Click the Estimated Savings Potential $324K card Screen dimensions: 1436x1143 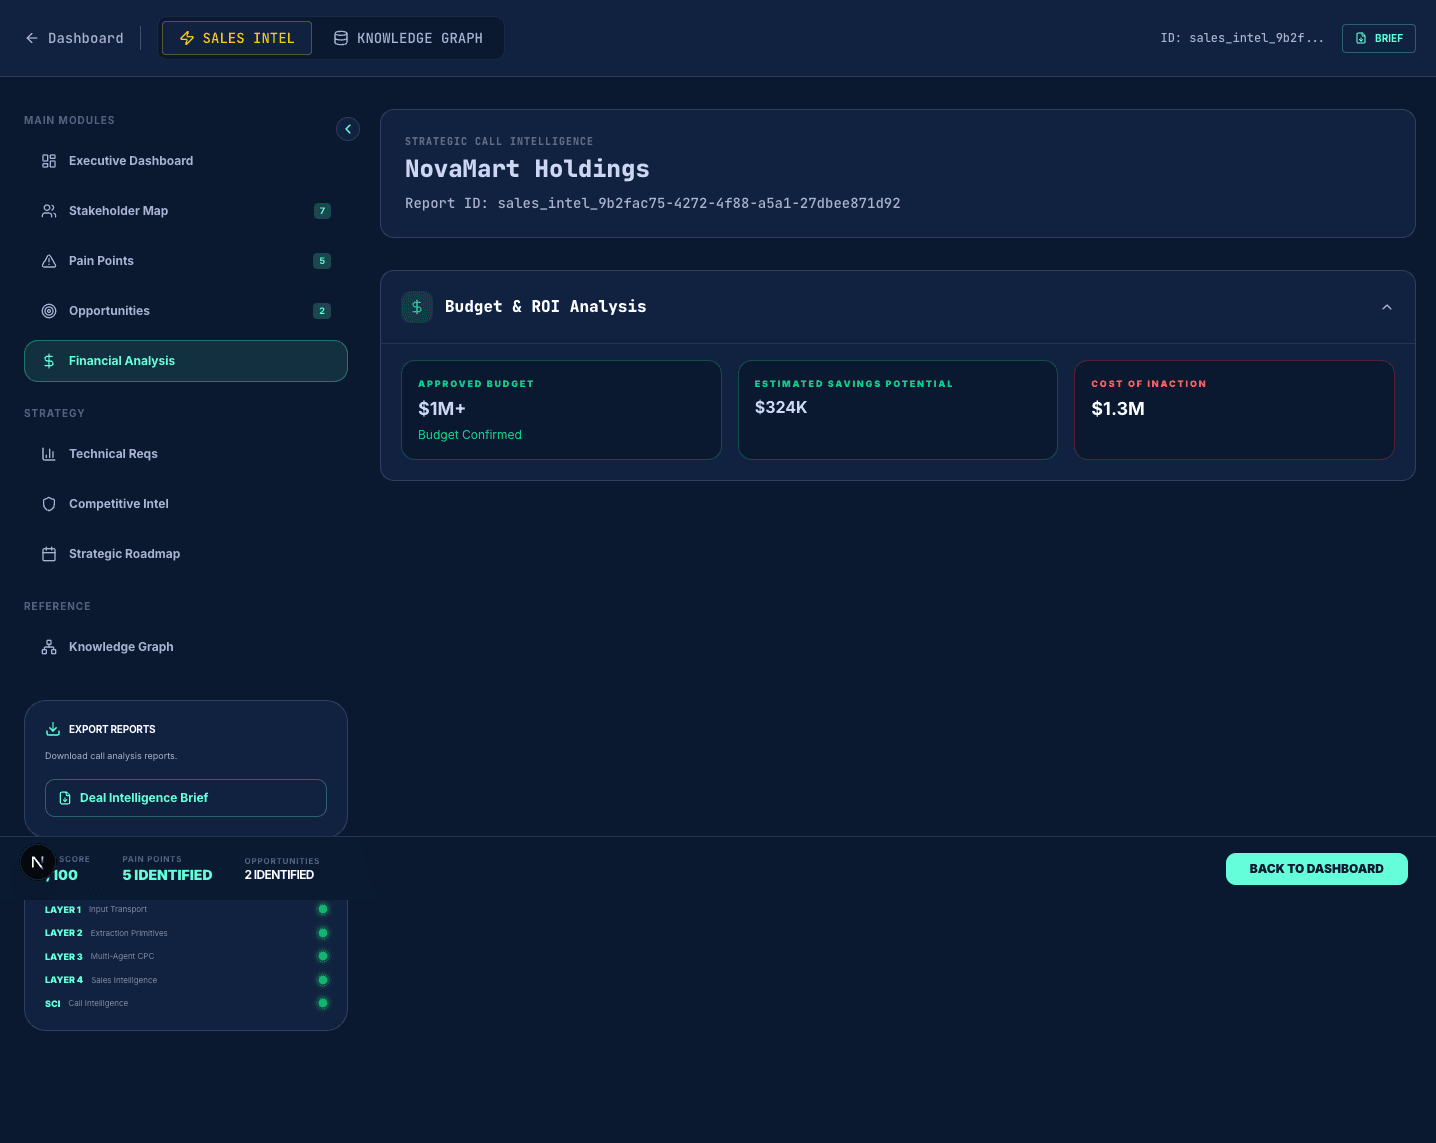[x=898, y=410]
